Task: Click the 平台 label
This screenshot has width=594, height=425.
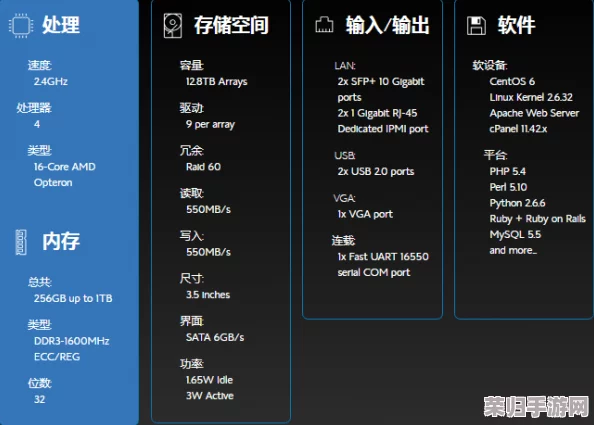Action: [x=496, y=155]
